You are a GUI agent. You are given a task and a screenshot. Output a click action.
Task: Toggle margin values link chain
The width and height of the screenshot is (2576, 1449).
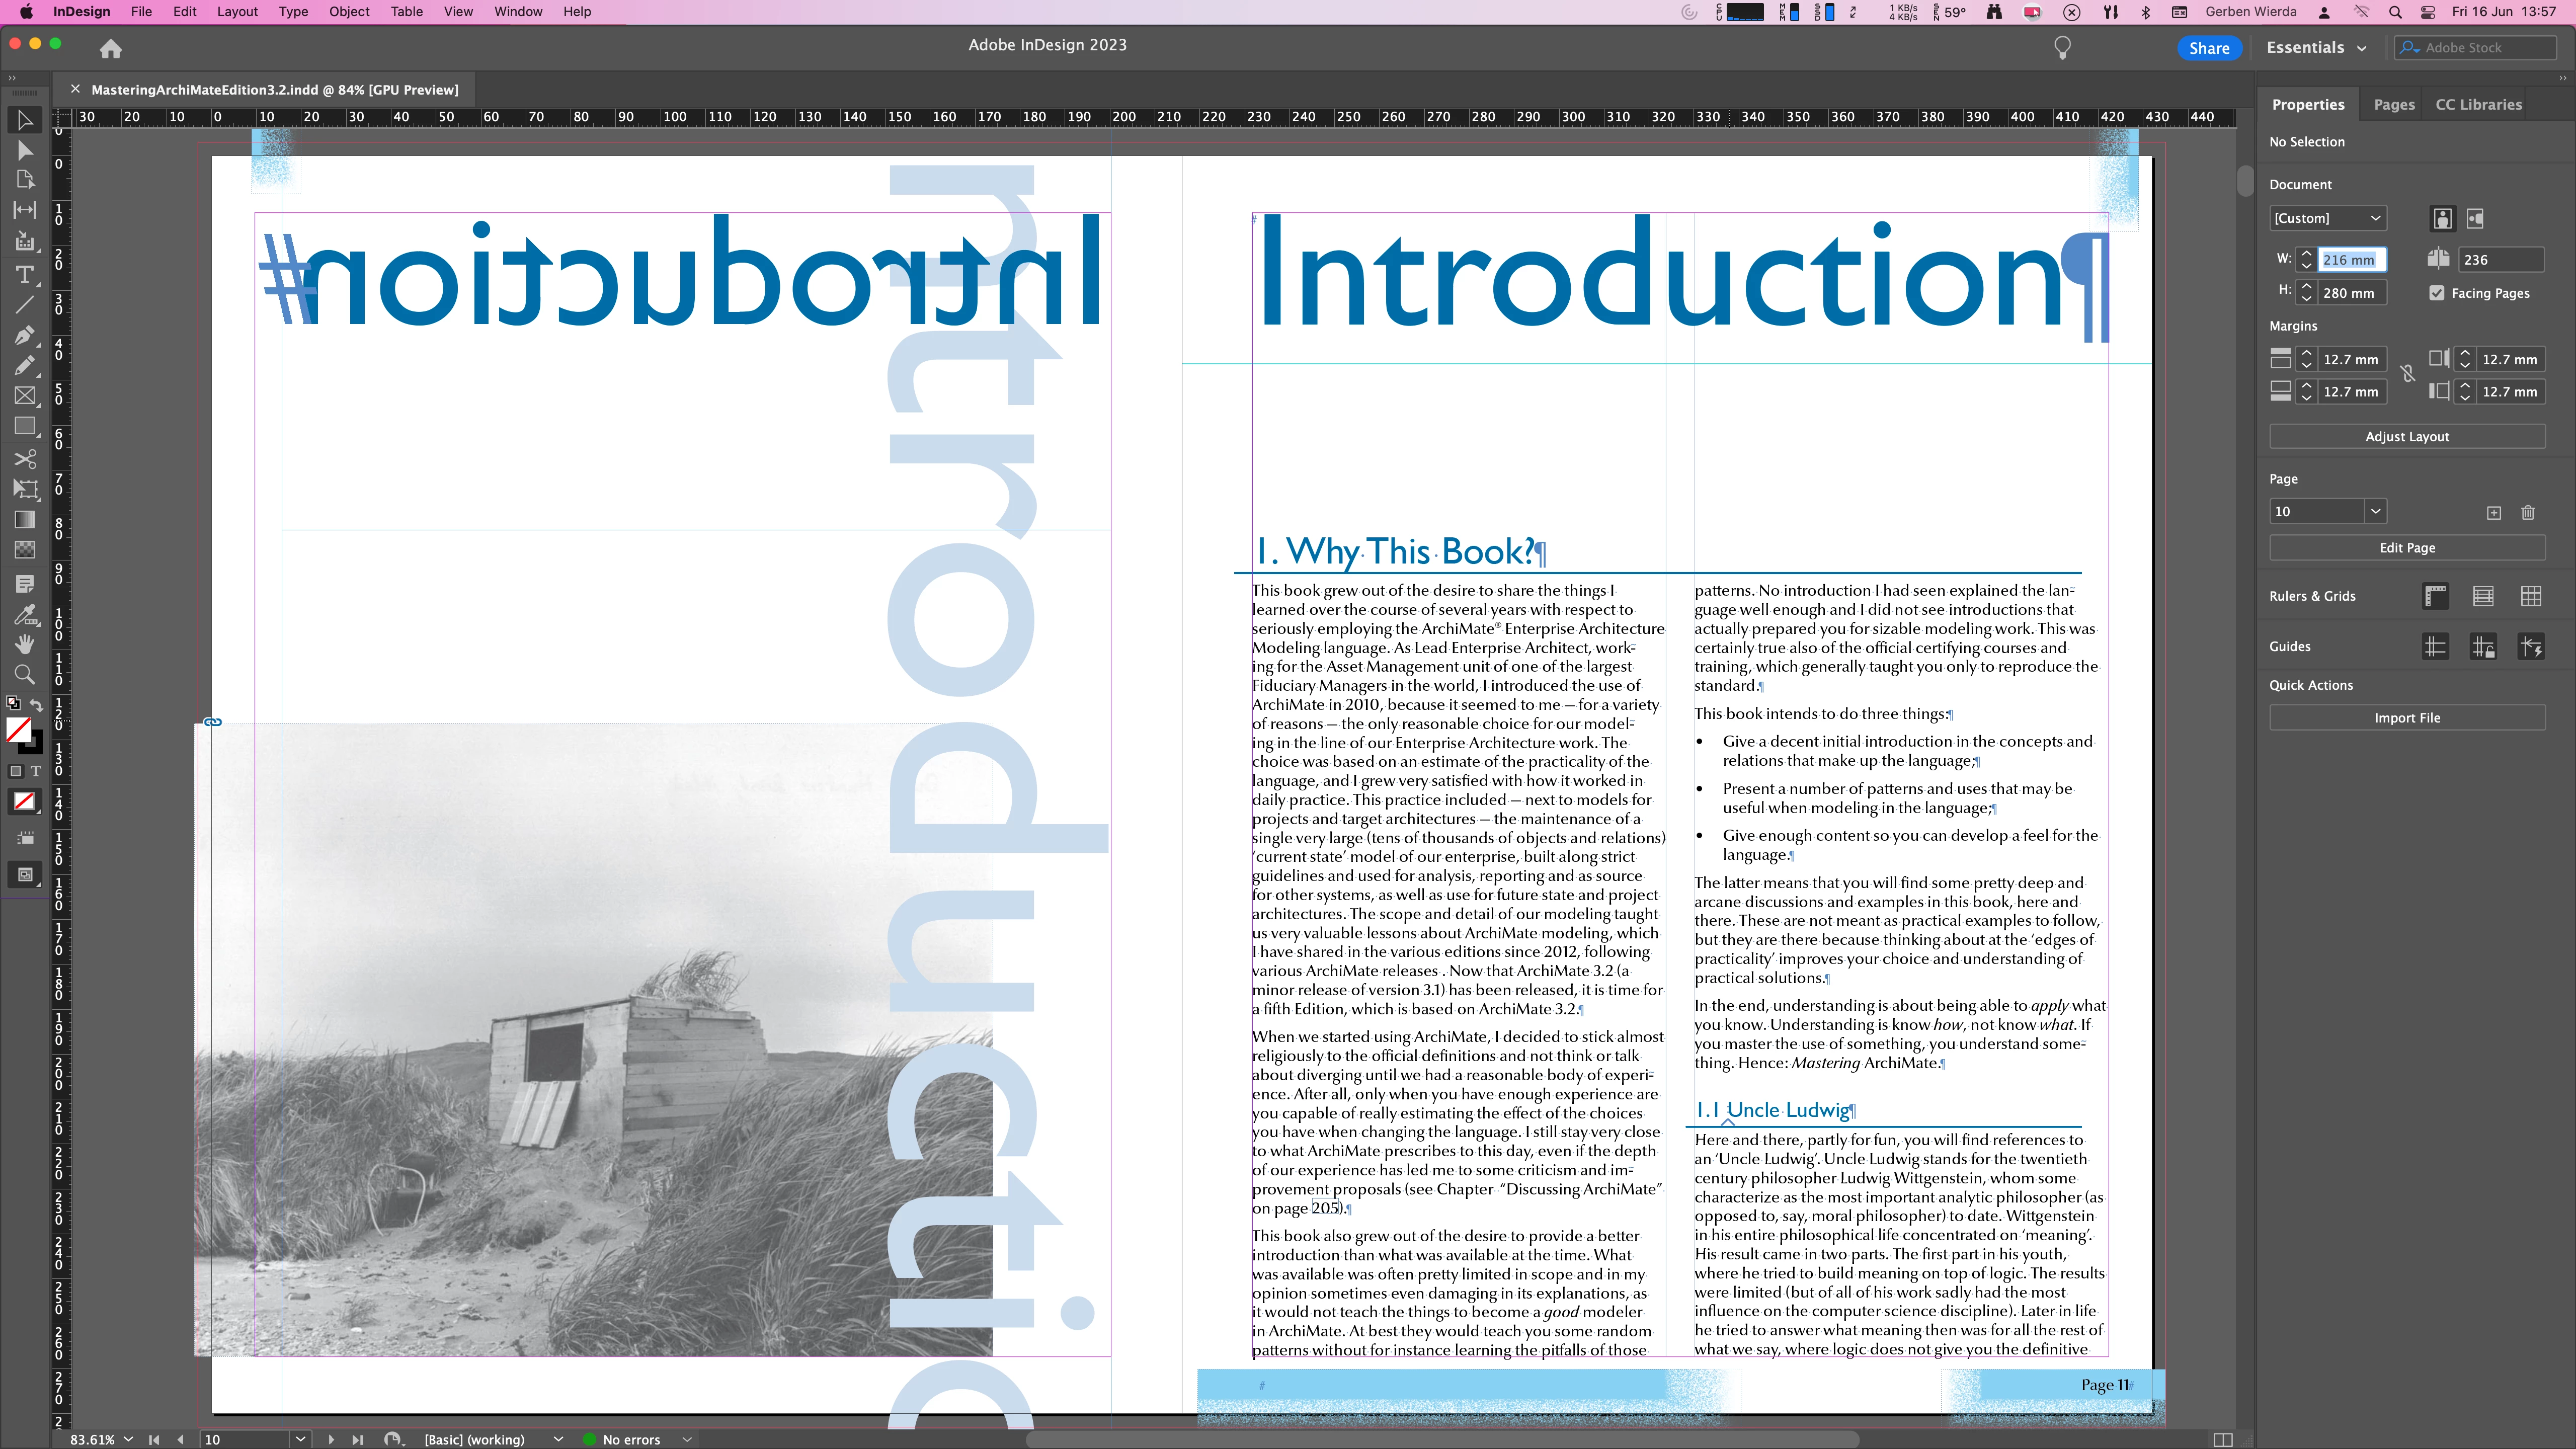point(2408,374)
